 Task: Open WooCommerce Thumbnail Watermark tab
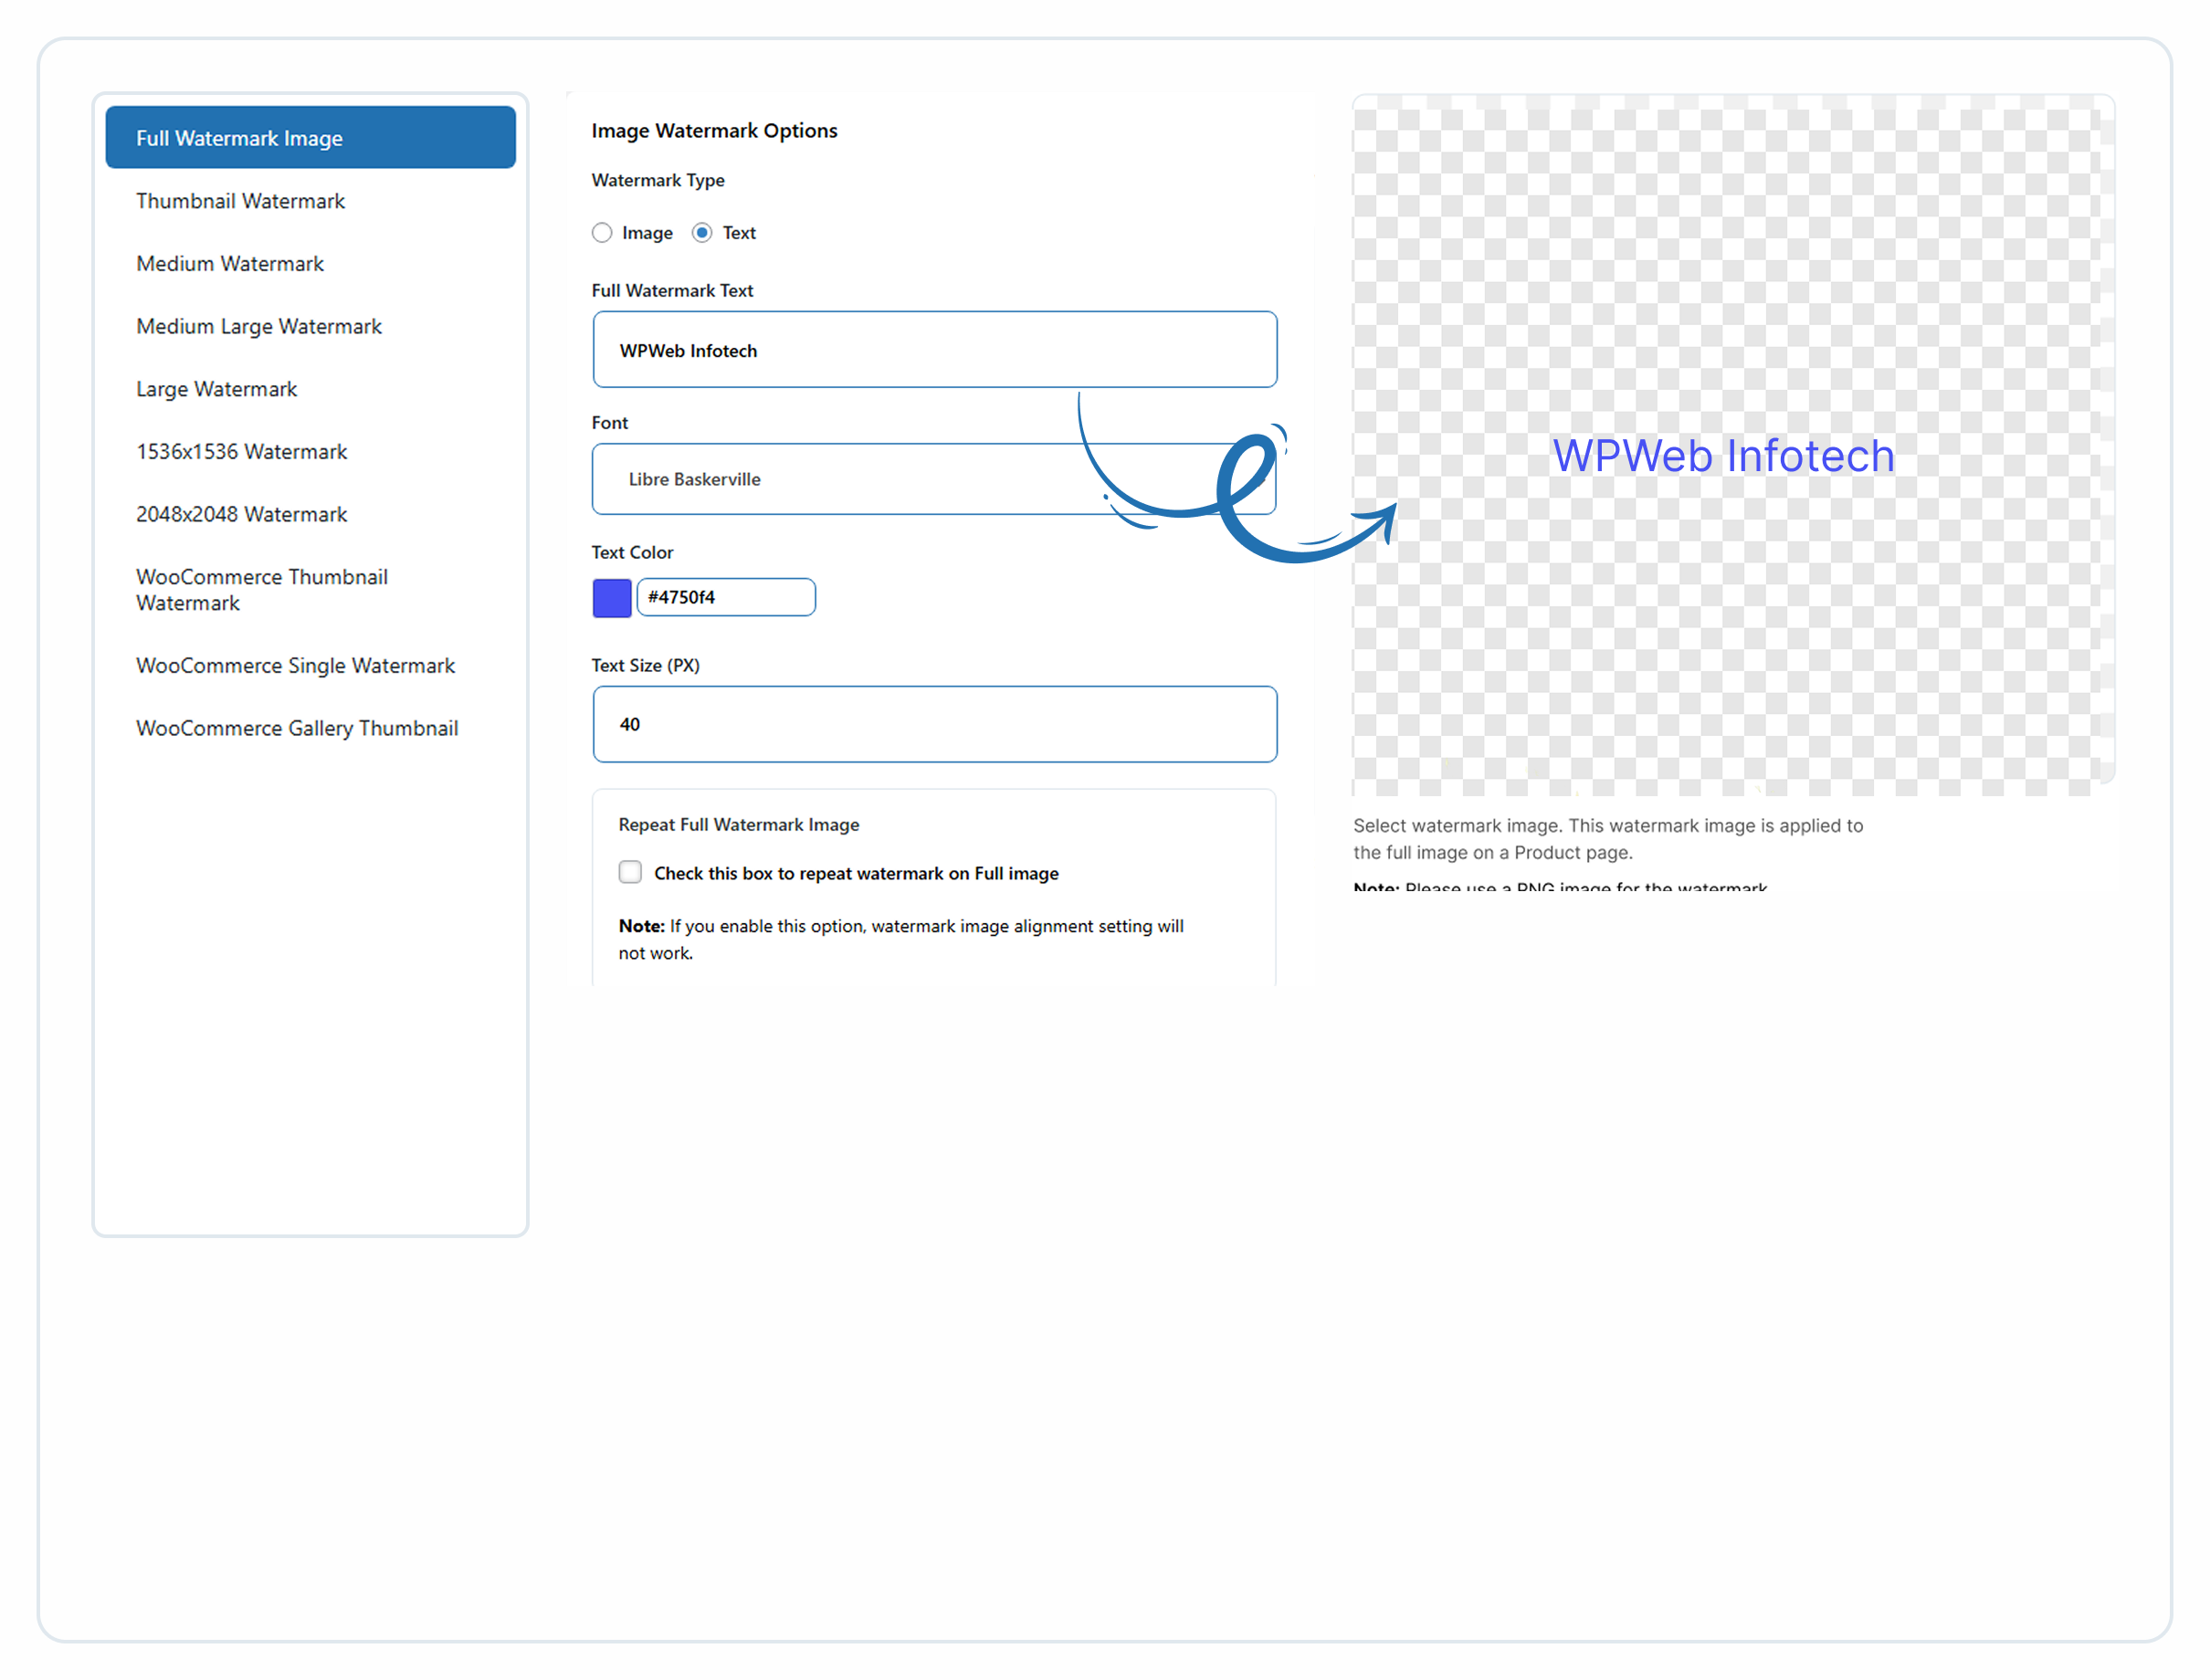point(261,590)
